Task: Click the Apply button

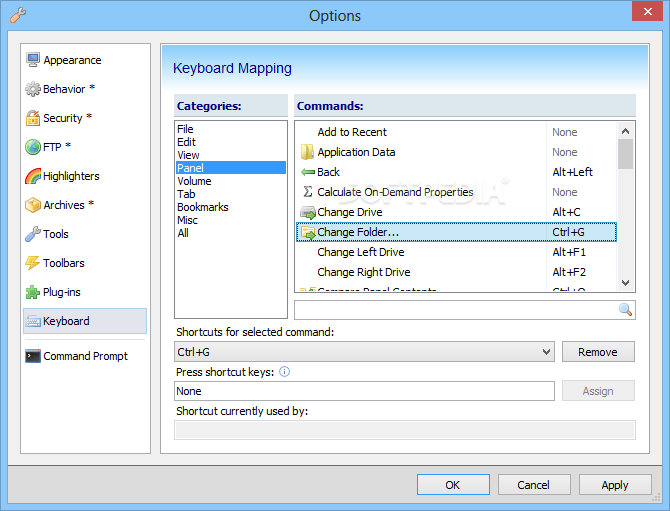Action: (x=615, y=485)
